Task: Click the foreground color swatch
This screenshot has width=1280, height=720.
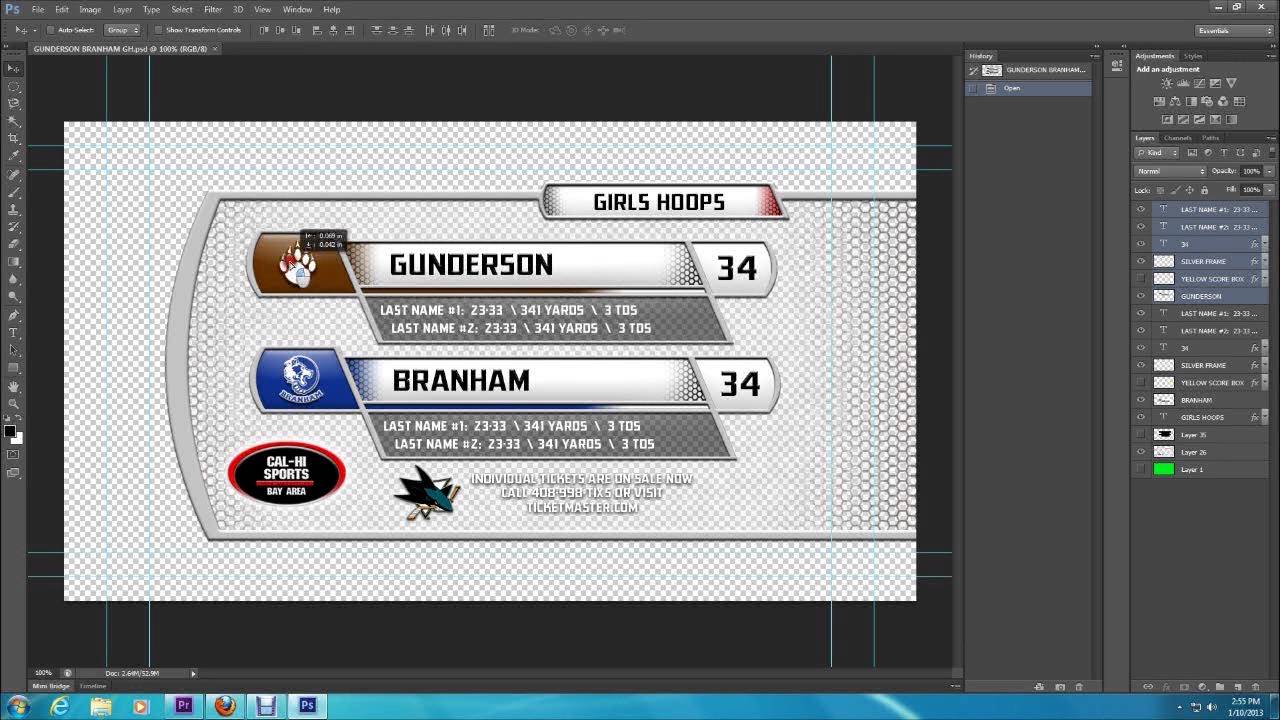Action: 10,431
